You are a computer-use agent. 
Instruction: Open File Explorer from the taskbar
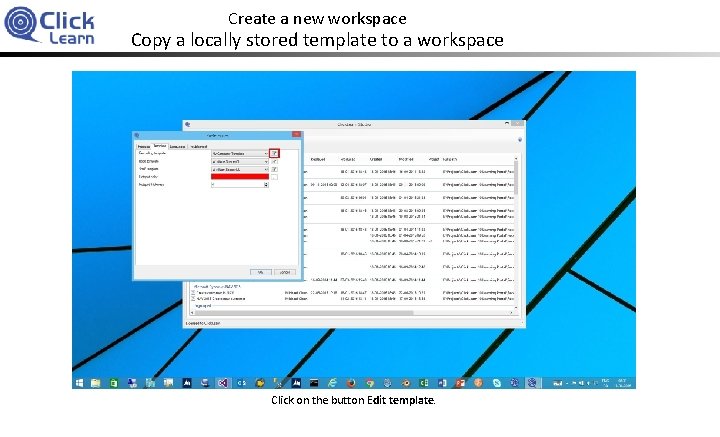tap(96, 383)
